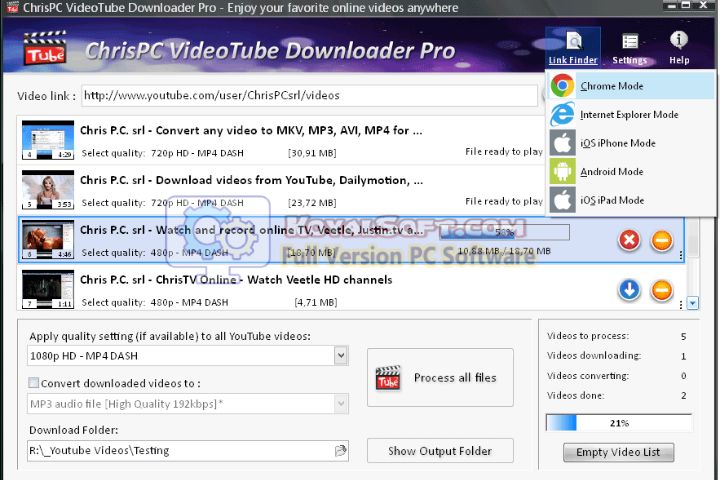Click the Process all files button
This screenshot has width=720, height=480.
[x=440, y=378]
